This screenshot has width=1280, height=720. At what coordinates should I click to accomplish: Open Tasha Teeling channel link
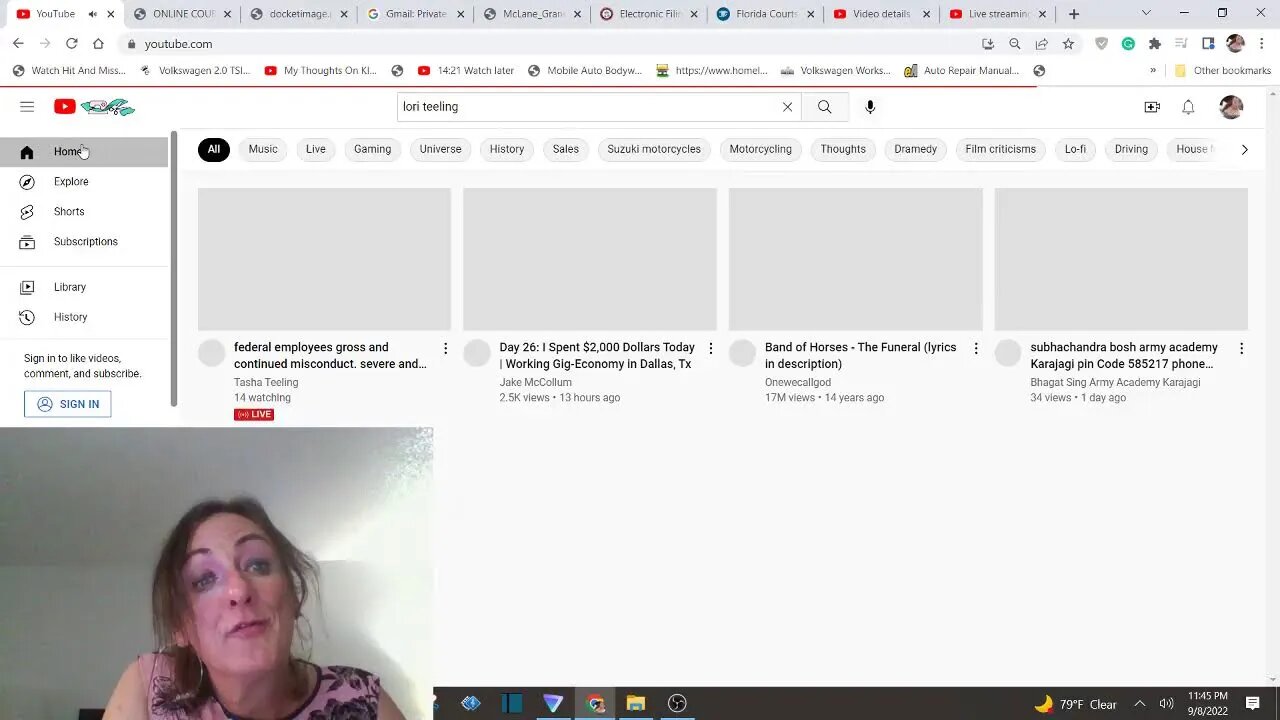coord(266,382)
